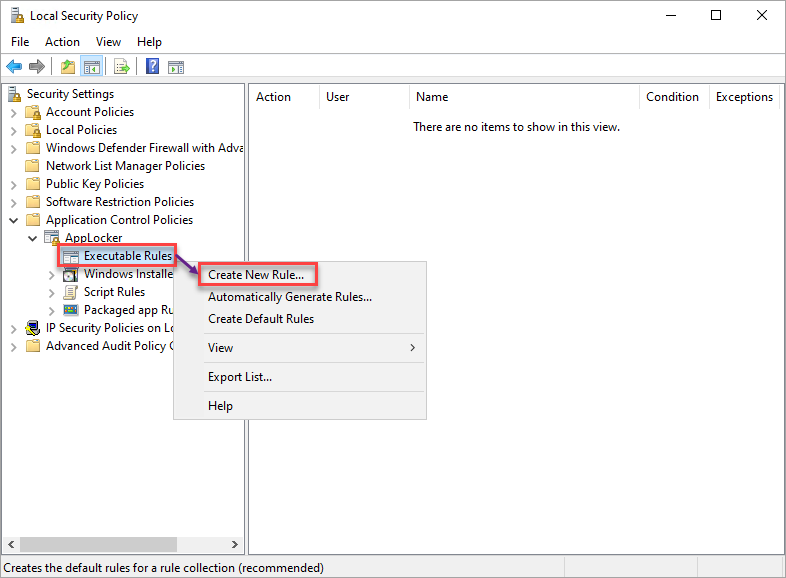Click the Script Rules scroll icon
This screenshot has width=786, height=578.
pyautogui.click(x=71, y=292)
